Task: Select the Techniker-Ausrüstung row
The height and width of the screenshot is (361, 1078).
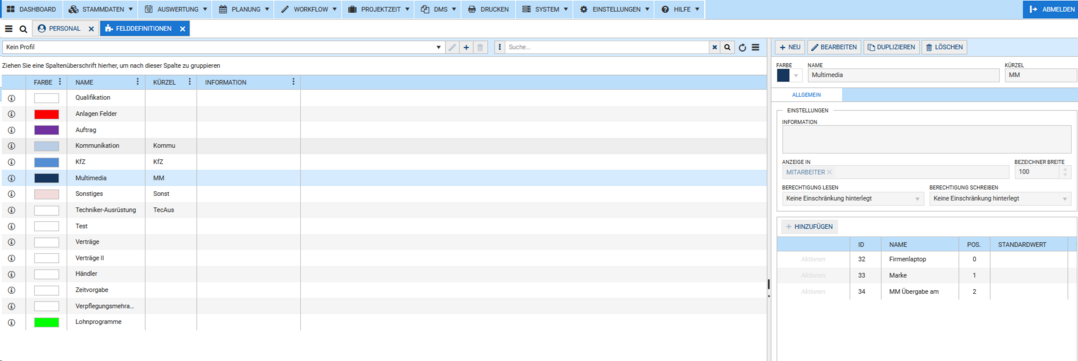Action: 384,210
